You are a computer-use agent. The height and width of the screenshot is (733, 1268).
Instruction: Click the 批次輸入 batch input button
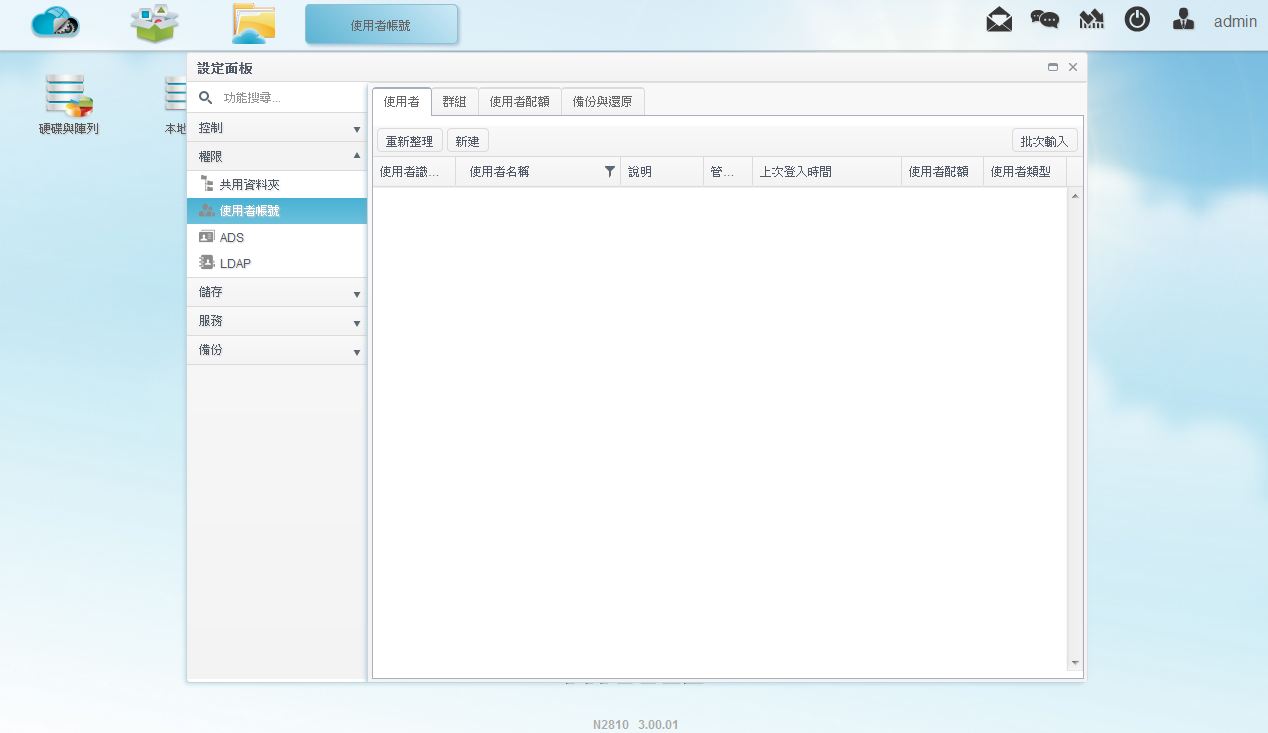(1045, 141)
